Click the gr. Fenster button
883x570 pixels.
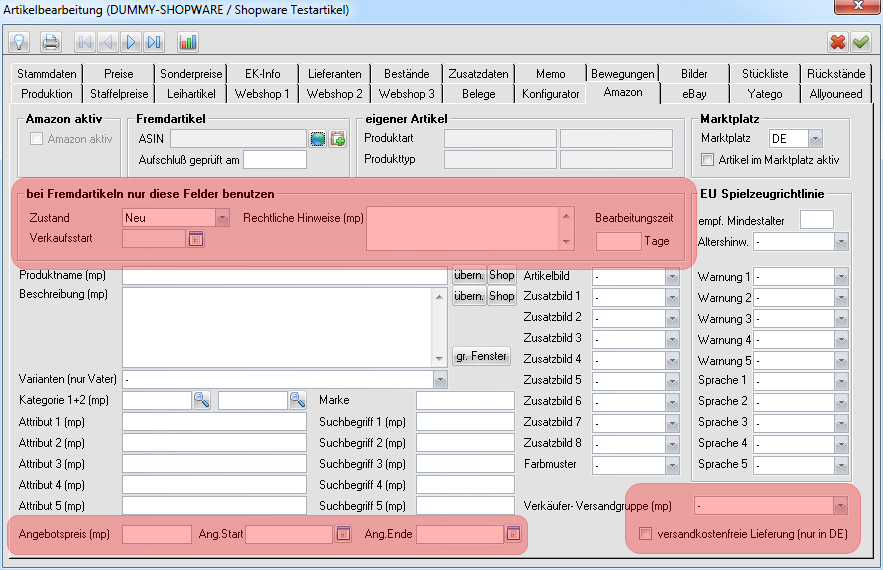(x=481, y=356)
